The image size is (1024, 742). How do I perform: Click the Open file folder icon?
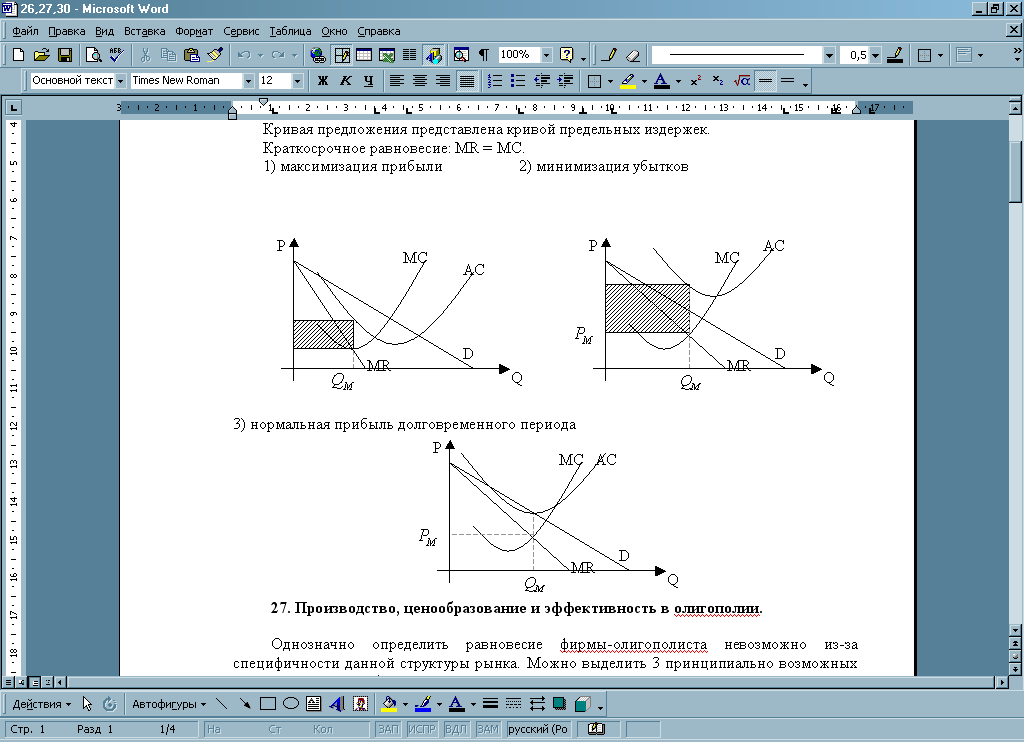[41, 55]
